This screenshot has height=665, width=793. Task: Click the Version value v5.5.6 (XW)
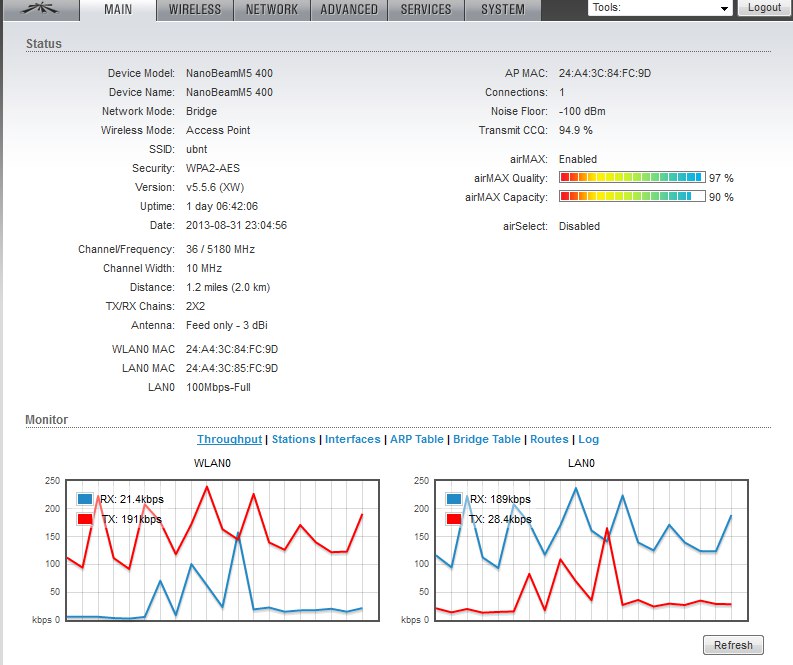coord(215,187)
